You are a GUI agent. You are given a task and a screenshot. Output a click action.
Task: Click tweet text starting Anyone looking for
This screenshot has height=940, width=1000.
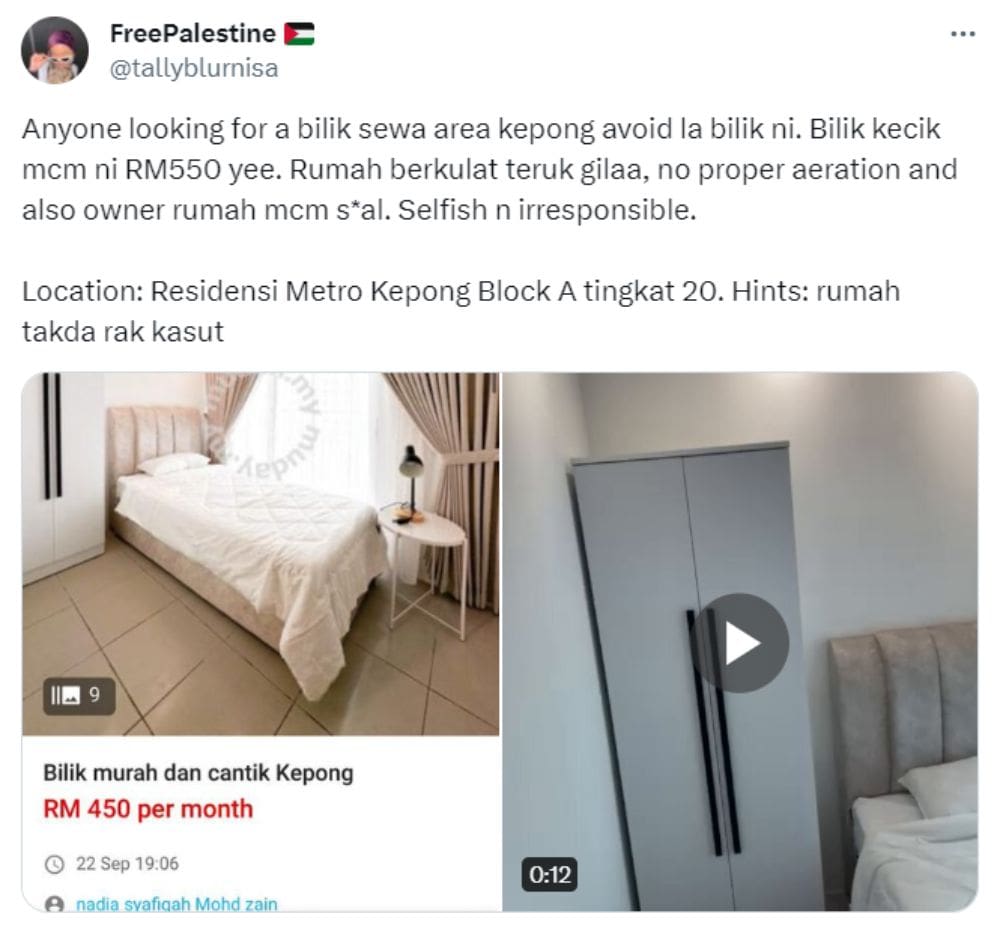tap(490, 169)
